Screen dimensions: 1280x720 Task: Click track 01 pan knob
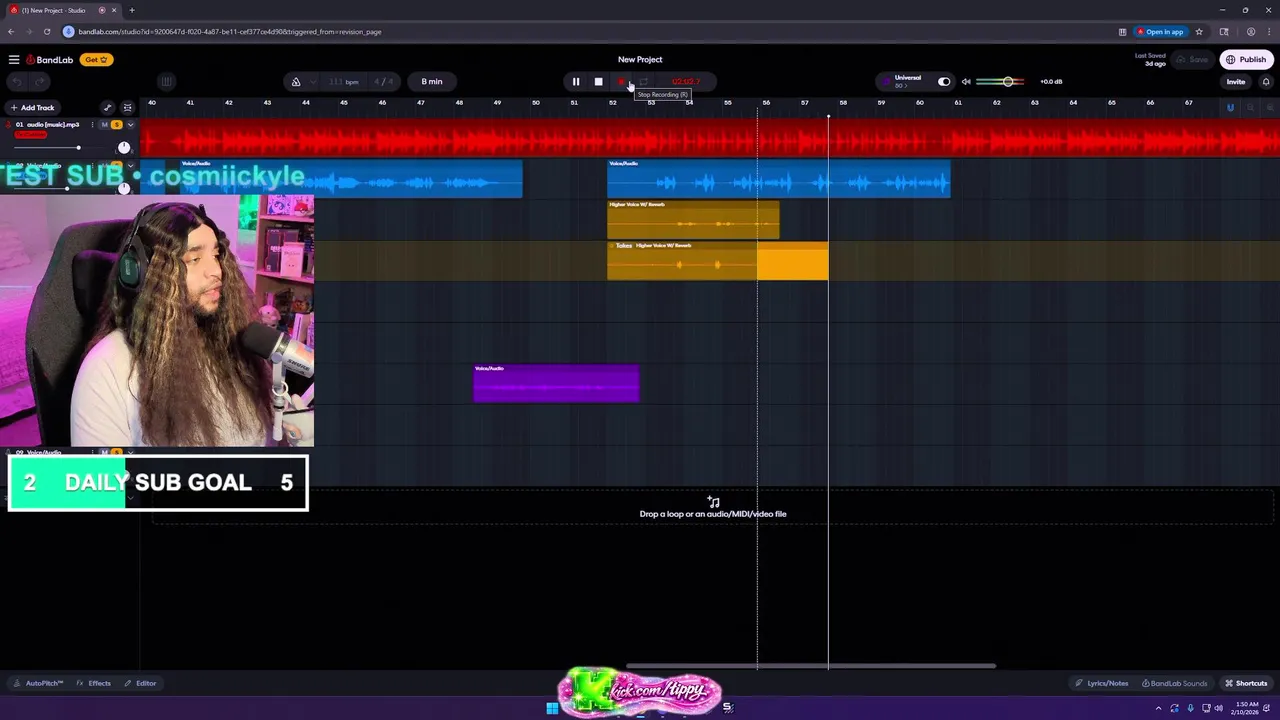[124, 148]
